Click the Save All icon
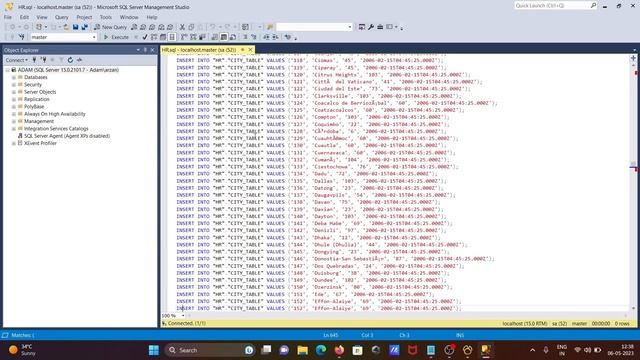 84,27
